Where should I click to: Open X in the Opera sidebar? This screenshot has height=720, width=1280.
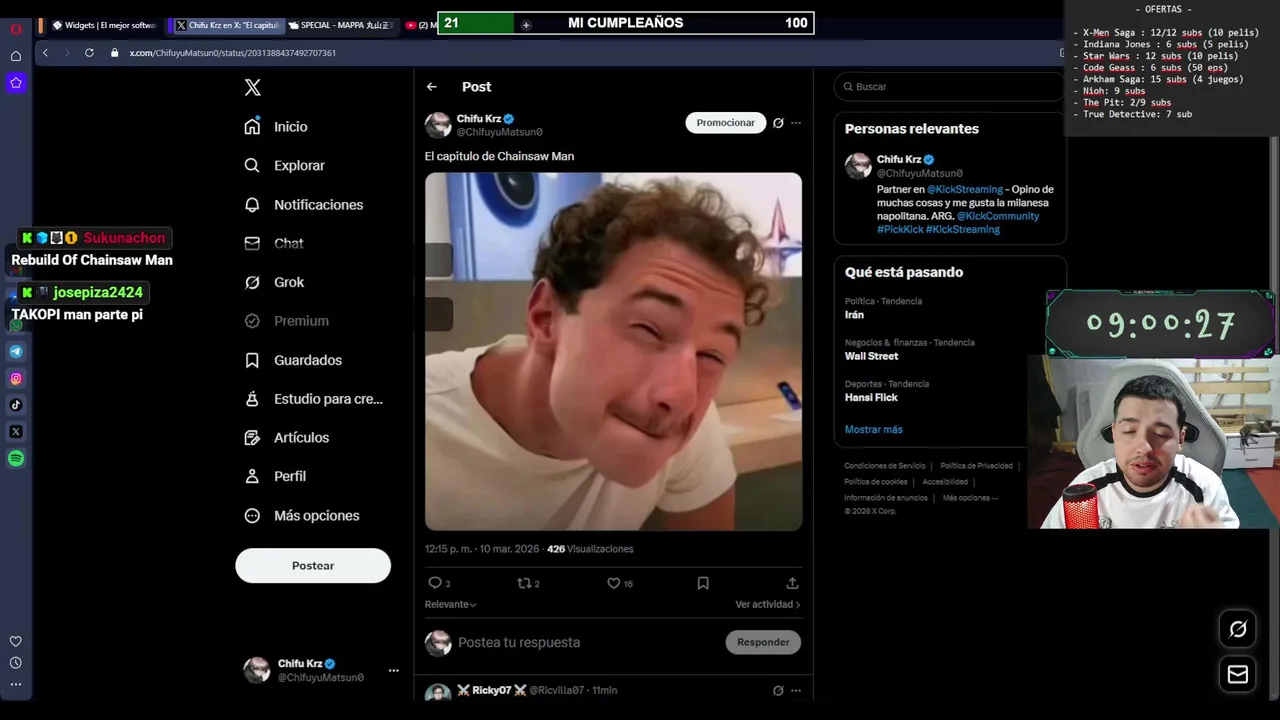[x=16, y=432]
